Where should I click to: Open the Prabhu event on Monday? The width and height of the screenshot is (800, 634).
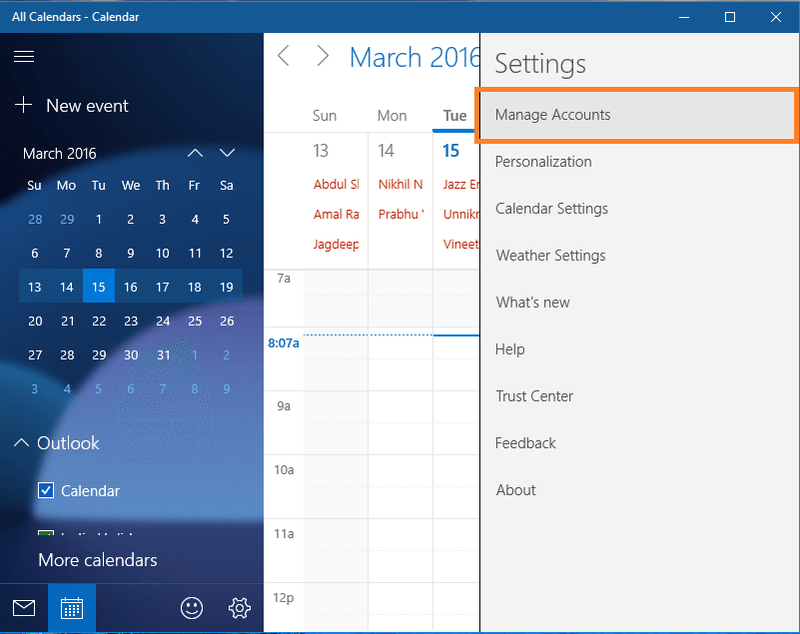pyautogui.click(x=401, y=214)
